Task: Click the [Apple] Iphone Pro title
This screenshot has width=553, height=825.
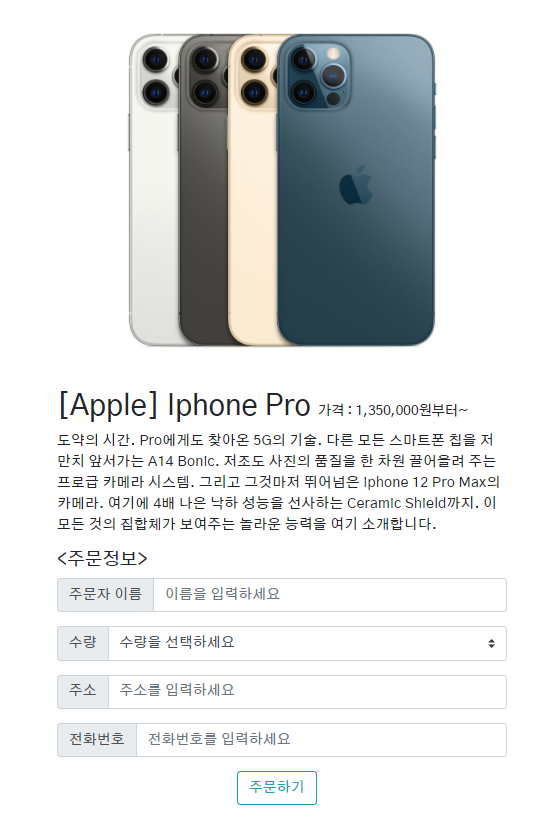Action: 185,405
